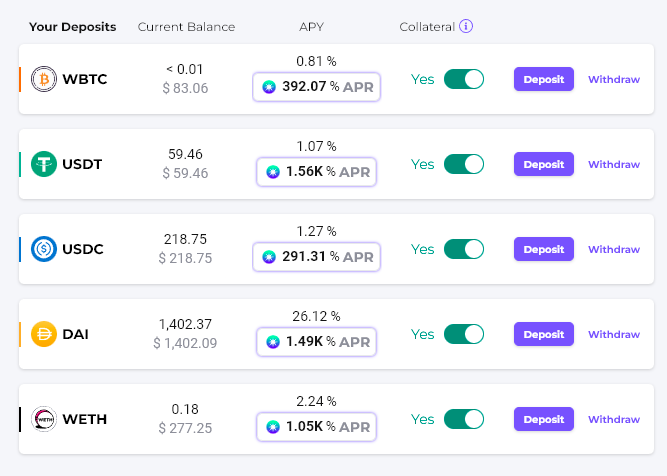Image resolution: width=667 pixels, height=476 pixels.
Task: Disable WBTC collateral toggle
Action: pos(464,79)
